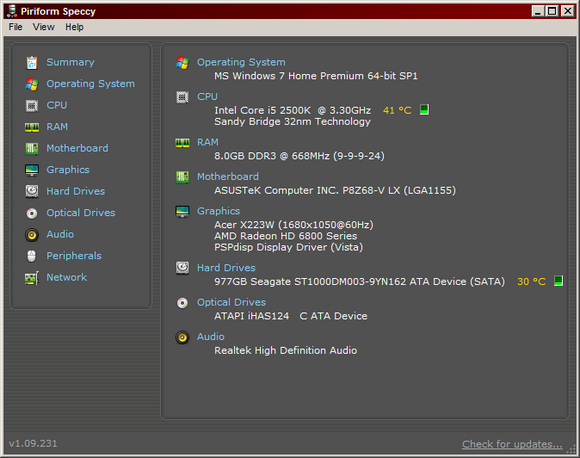The height and width of the screenshot is (458, 580).
Task: Click the Summary clipboard icon in sidebar
Action: (x=32, y=63)
